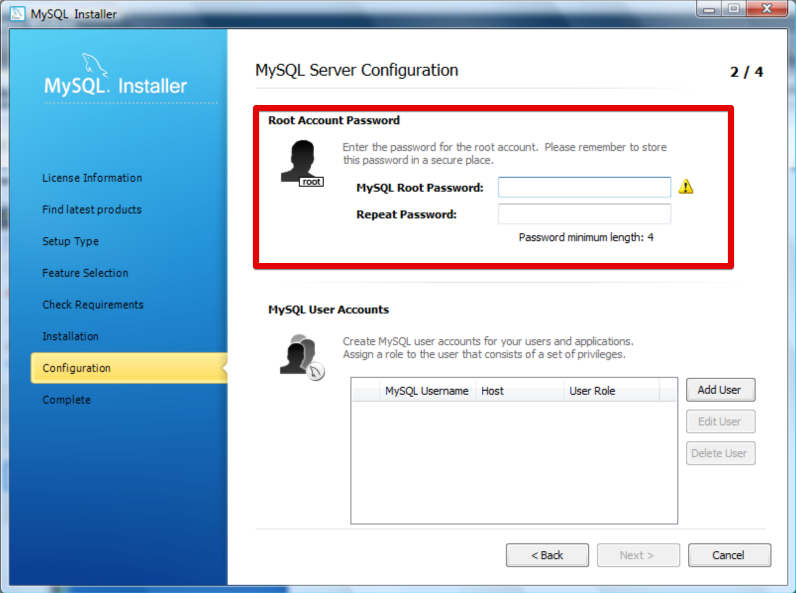Click the disabled Delete User button
Image resolution: width=796 pixels, height=593 pixels.
coord(720,453)
